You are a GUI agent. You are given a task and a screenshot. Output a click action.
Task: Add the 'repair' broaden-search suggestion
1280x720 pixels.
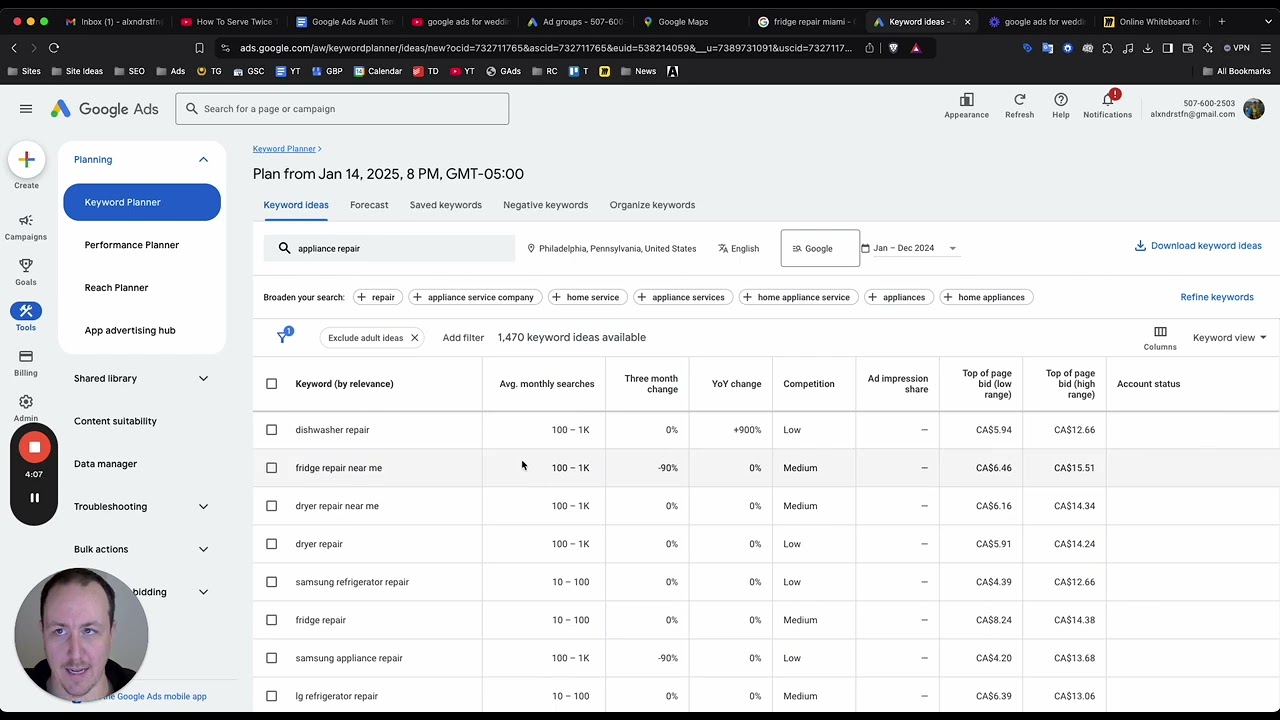pyautogui.click(x=376, y=297)
